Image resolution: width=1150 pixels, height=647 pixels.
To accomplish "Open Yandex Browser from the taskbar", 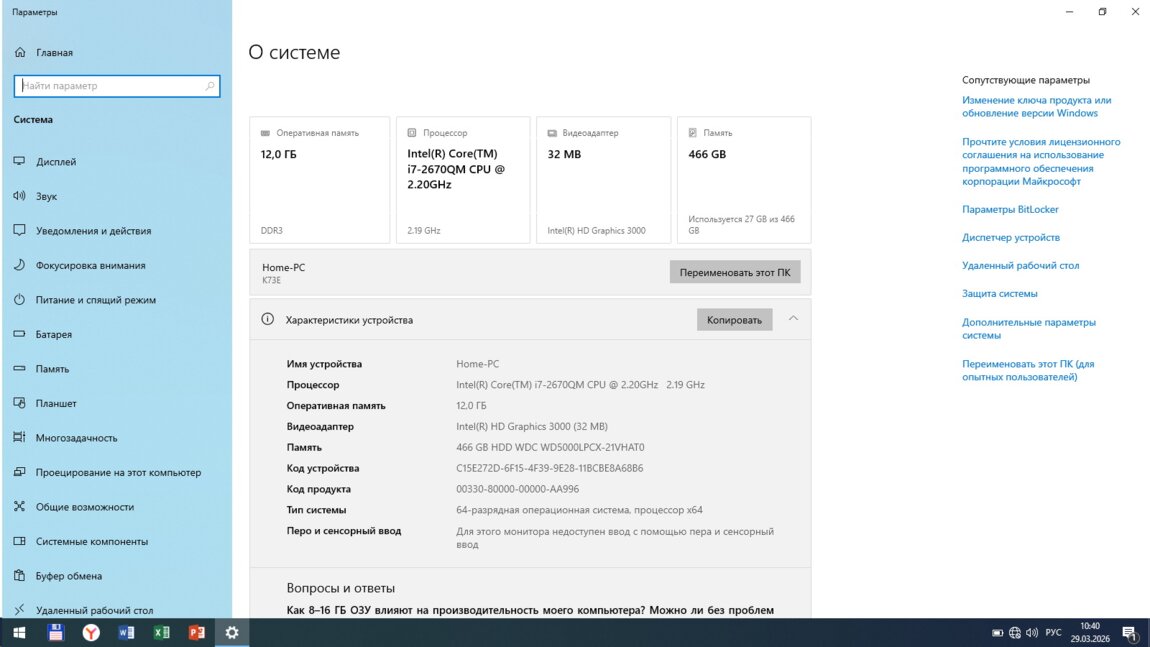I will pos(91,632).
